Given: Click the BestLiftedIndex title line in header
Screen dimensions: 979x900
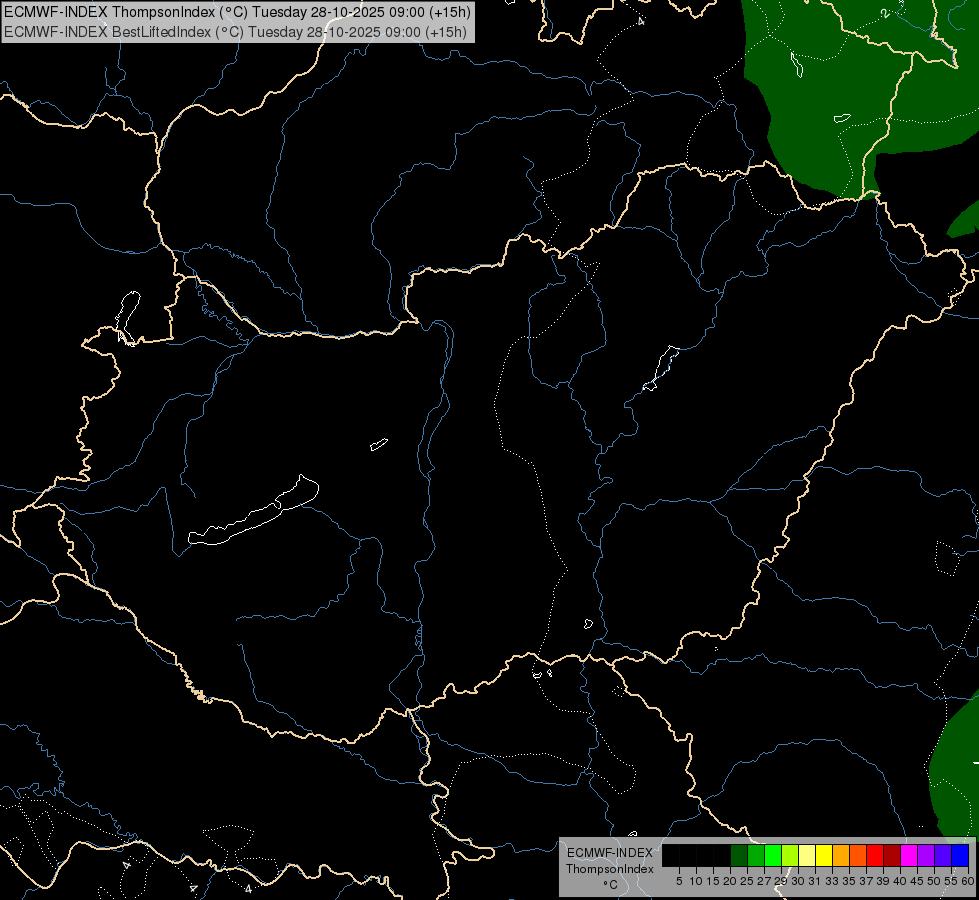Looking at the screenshot, I should point(235,32).
